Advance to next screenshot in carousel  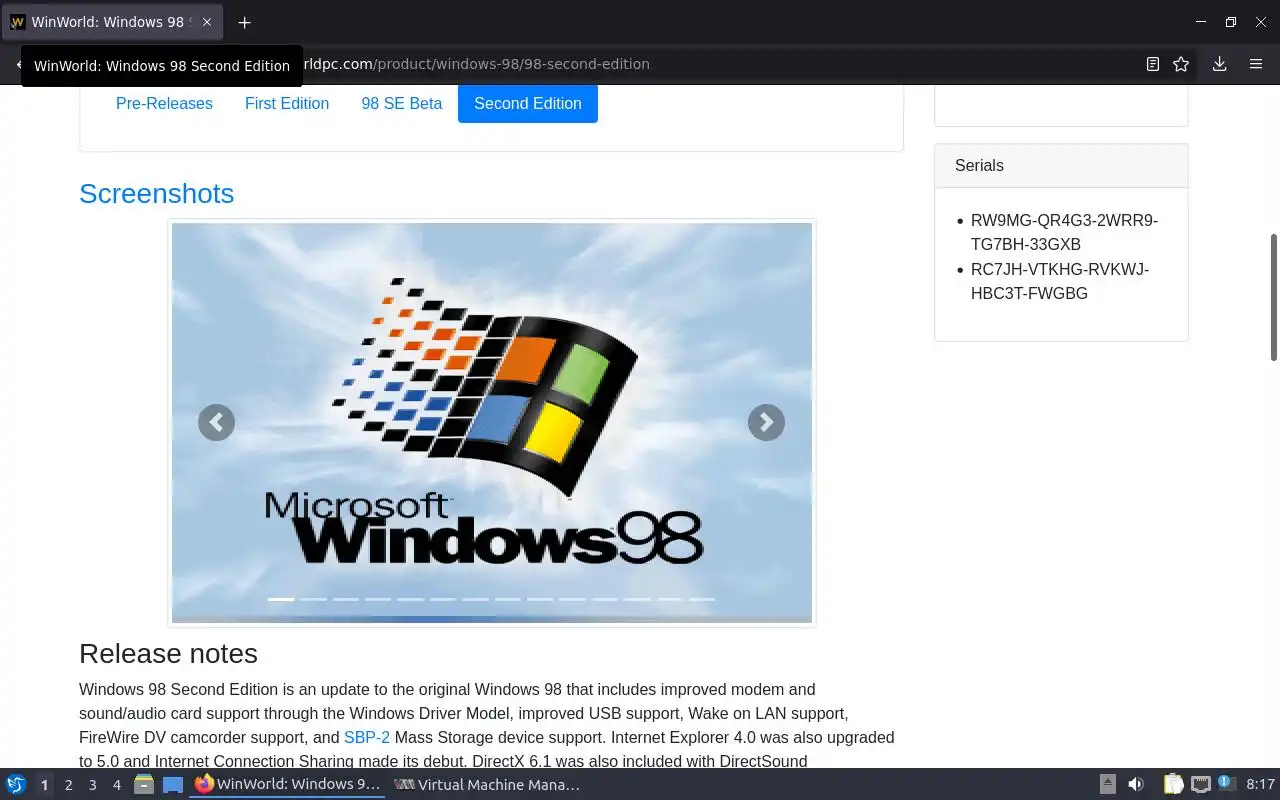766,422
